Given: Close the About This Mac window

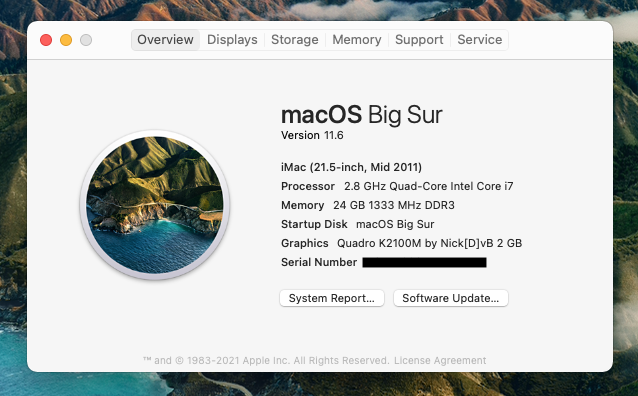Looking at the screenshot, I should tap(46, 40).
